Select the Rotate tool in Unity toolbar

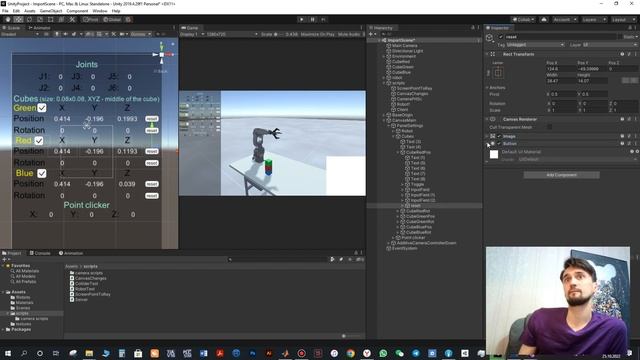pos(29,19)
